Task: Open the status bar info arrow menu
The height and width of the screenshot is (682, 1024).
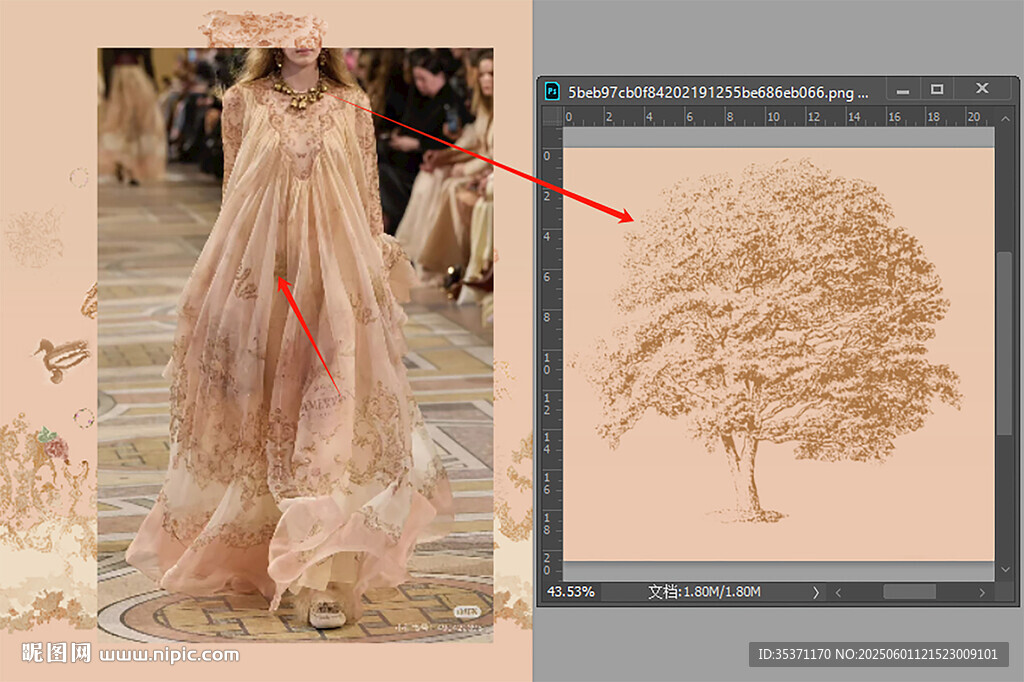Action: coord(815,592)
